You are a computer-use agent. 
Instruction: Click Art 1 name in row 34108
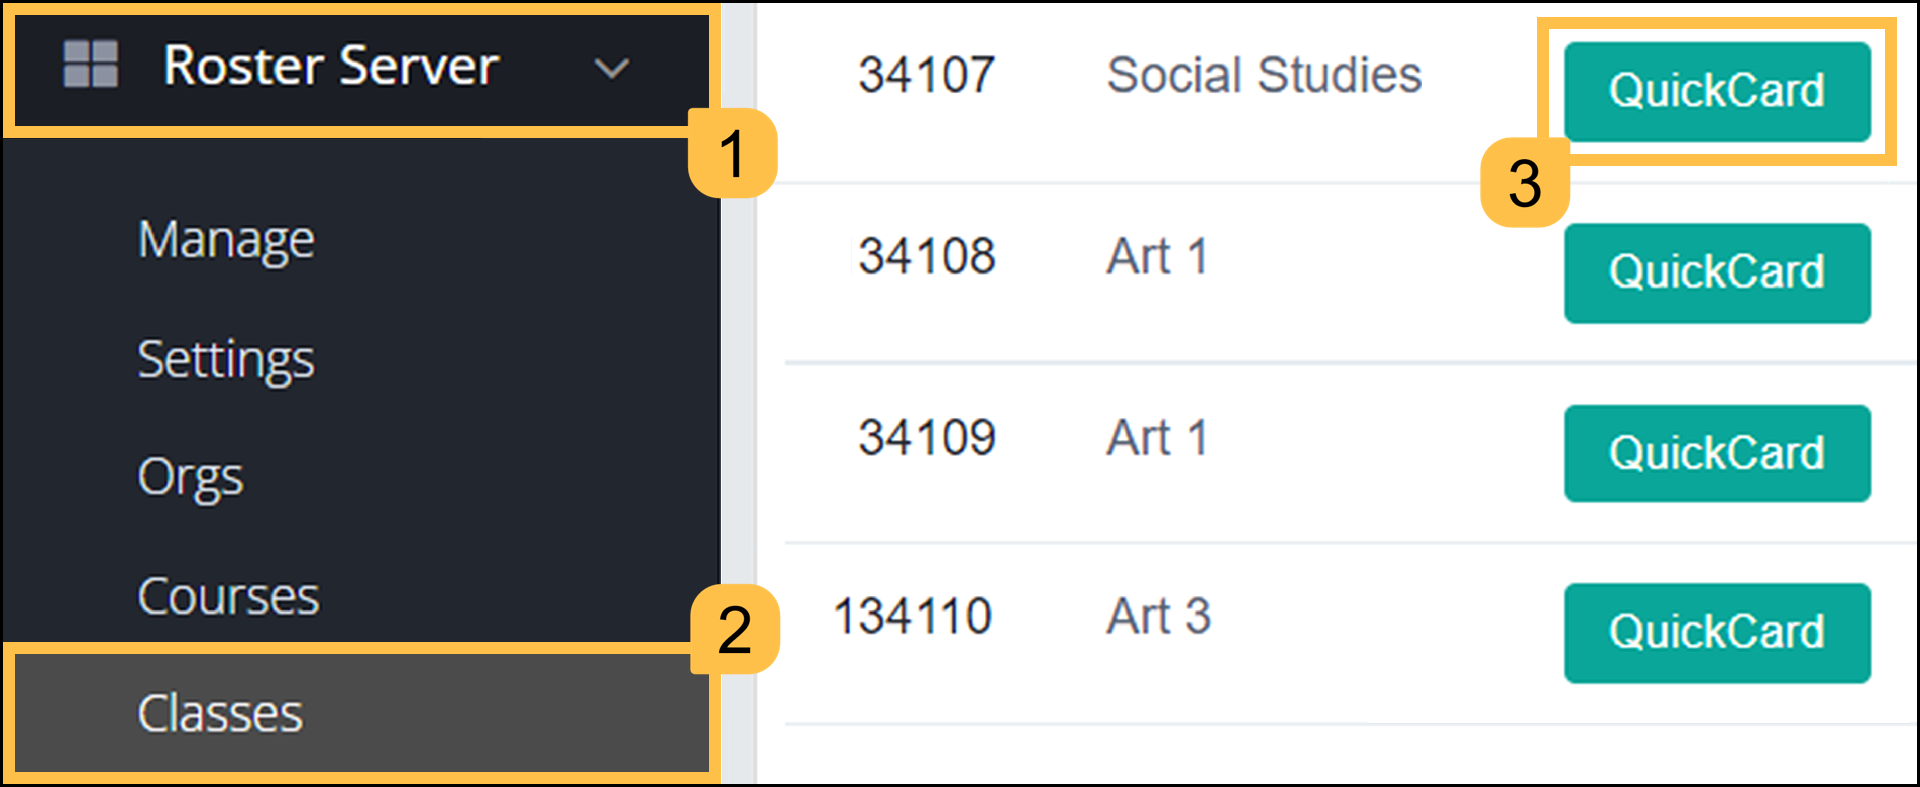(1157, 256)
